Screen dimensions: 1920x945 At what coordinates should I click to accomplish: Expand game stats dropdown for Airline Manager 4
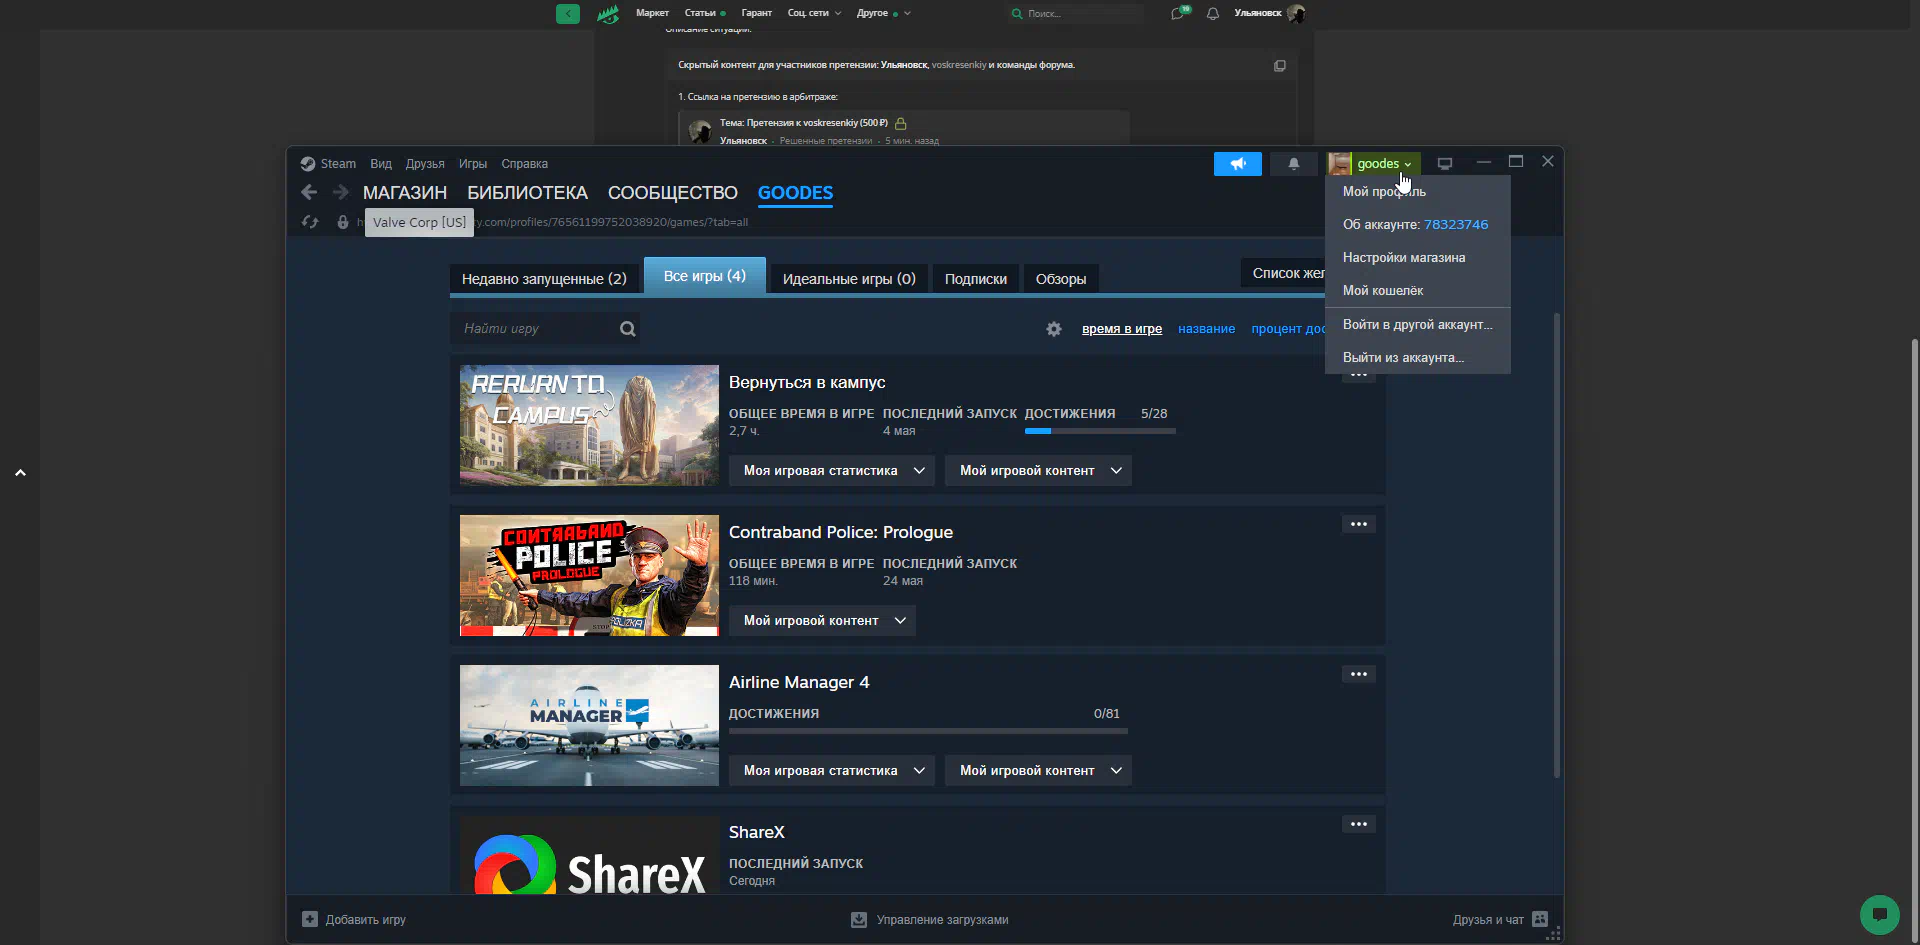[833, 770]
